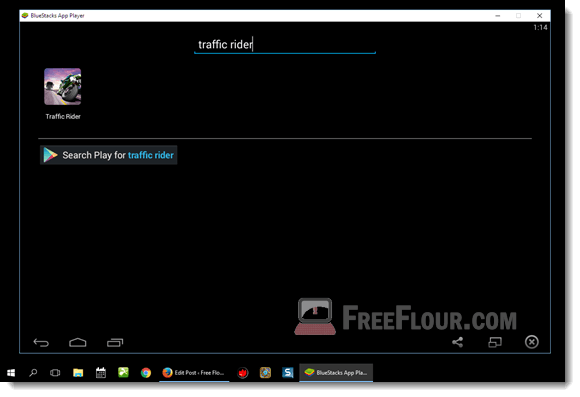Viewport: 580px width, 397px height.
Task: Click the BlueStacks logo in title bar
Action: pyautogui.click(x=25, y=16)
